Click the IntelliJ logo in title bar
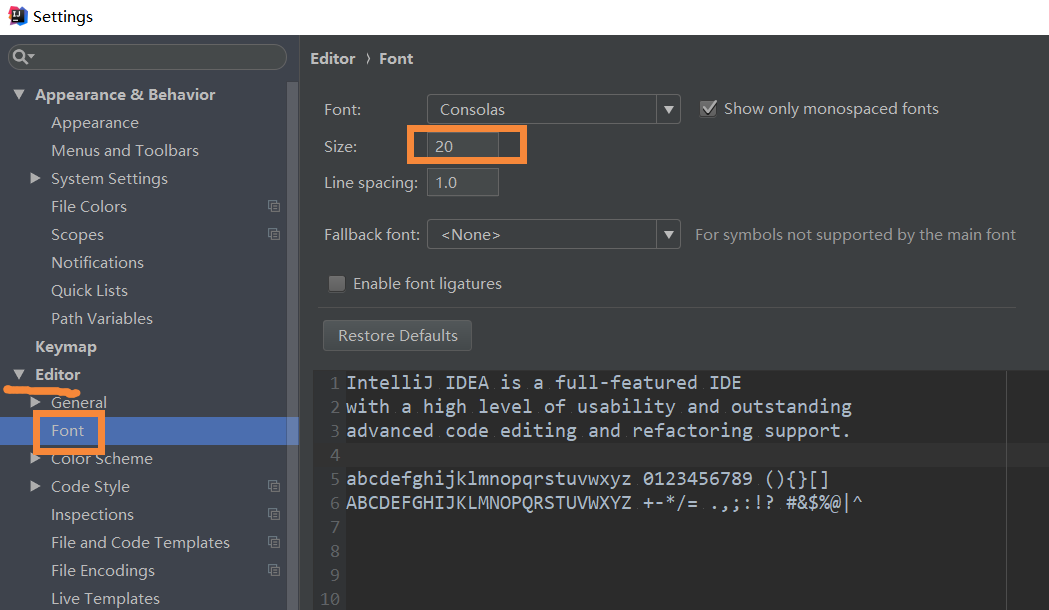Viewport: 1049px width, 610px height. [18, 16]
